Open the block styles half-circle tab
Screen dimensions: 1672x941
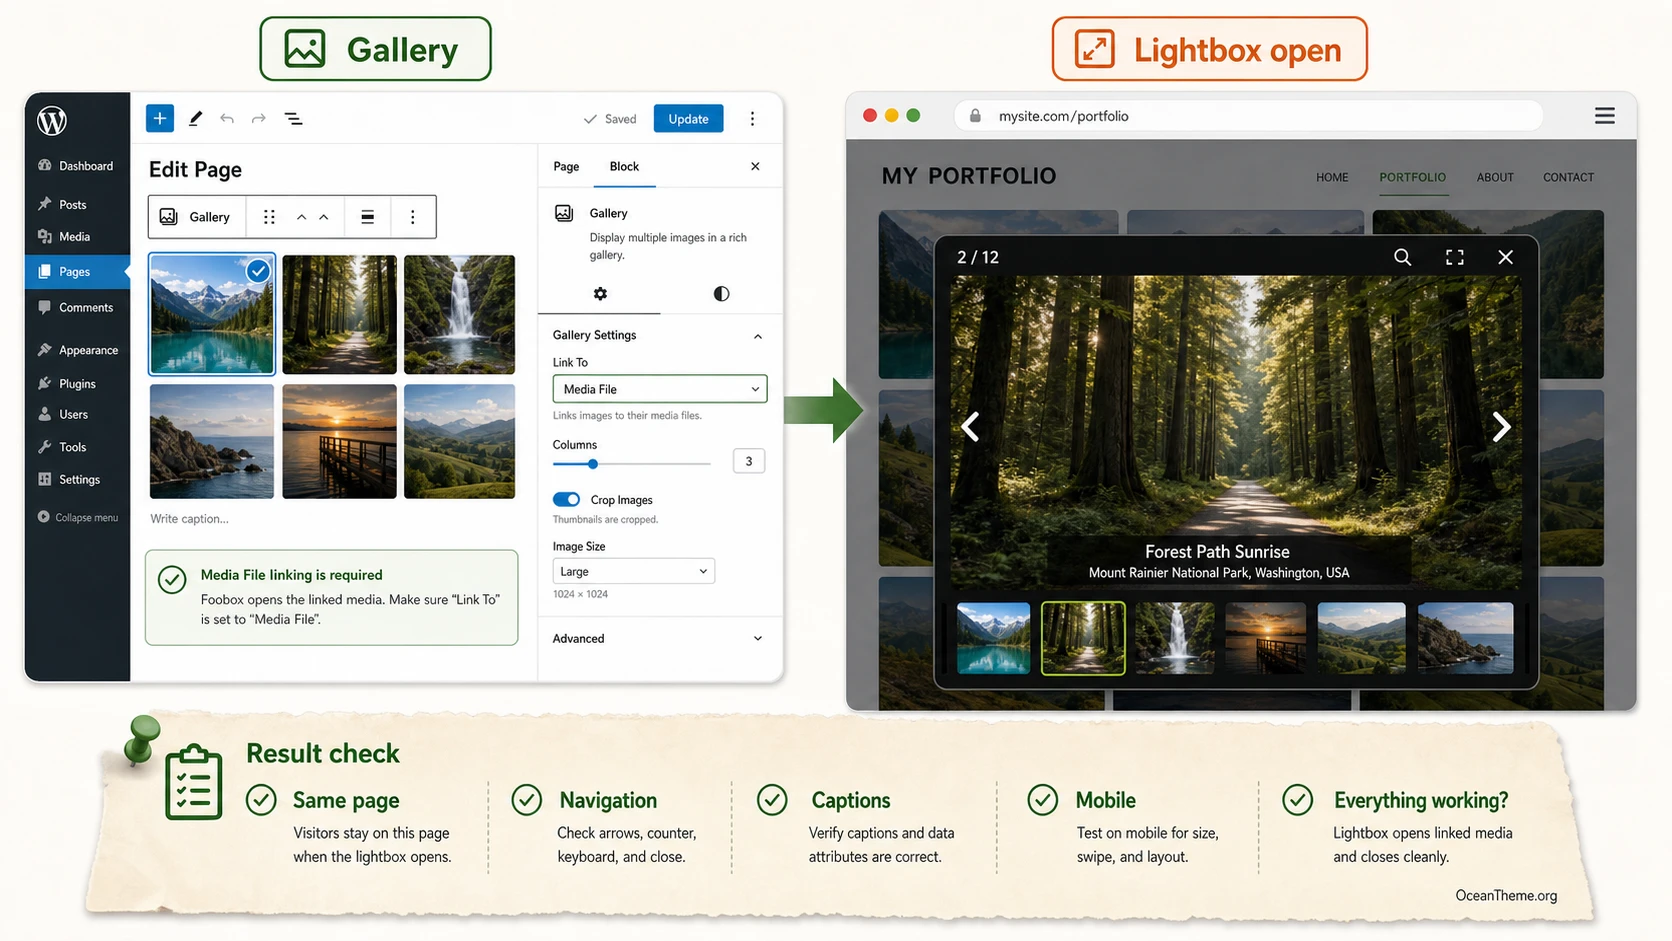tap(721, 293)
